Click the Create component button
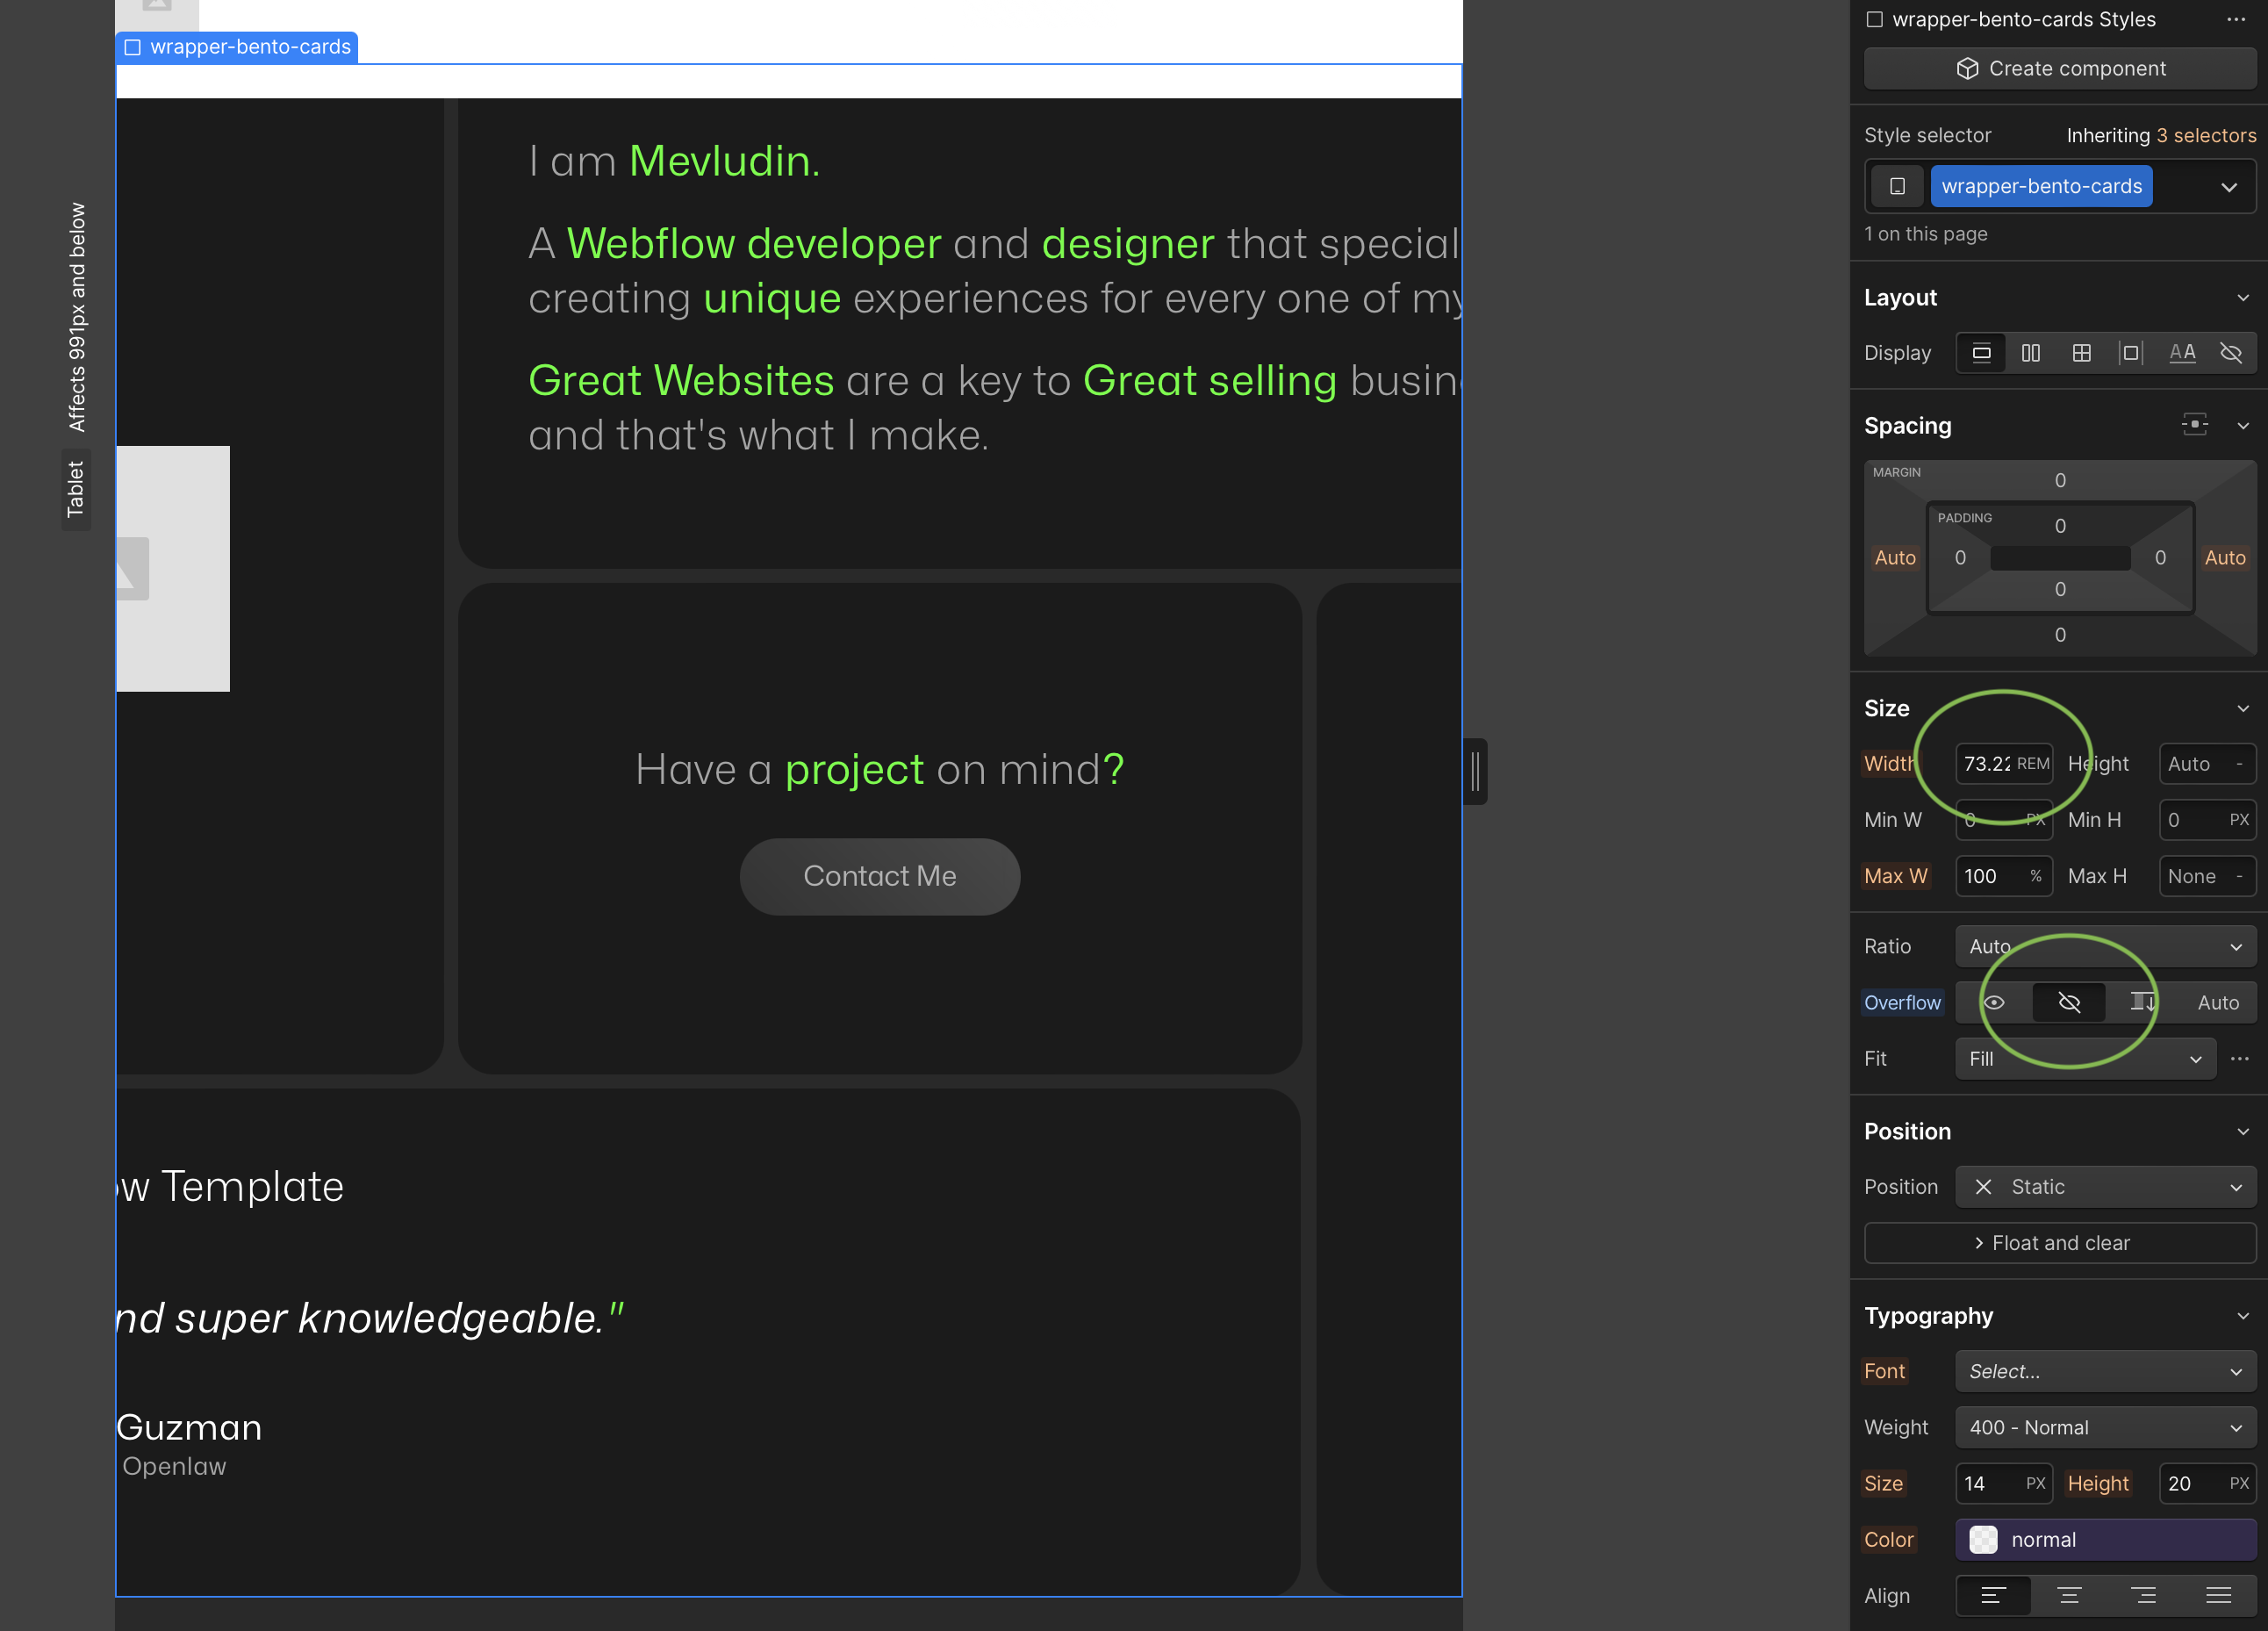 2059,69
